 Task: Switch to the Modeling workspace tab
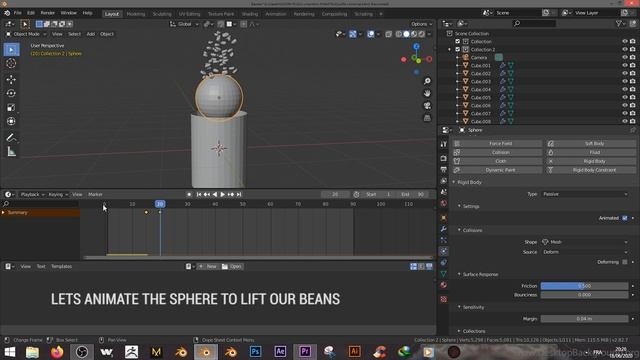pos(136,14)
